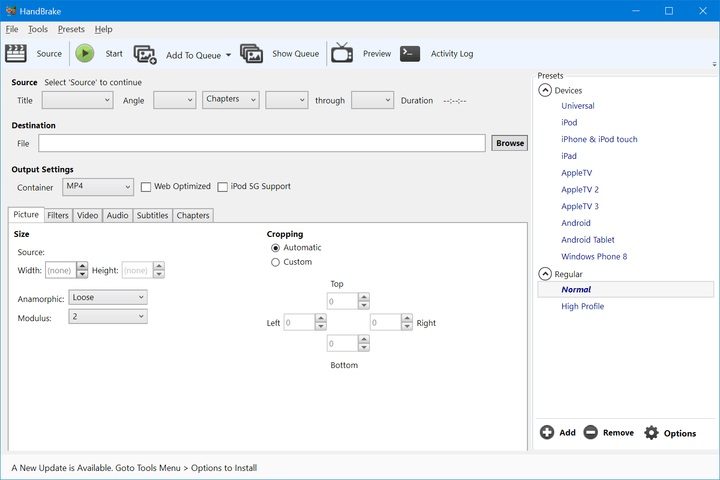Viewport: 720px width, 480px height.
Task: Click the Source clapperboard icon
Action: tap(16, 54)
